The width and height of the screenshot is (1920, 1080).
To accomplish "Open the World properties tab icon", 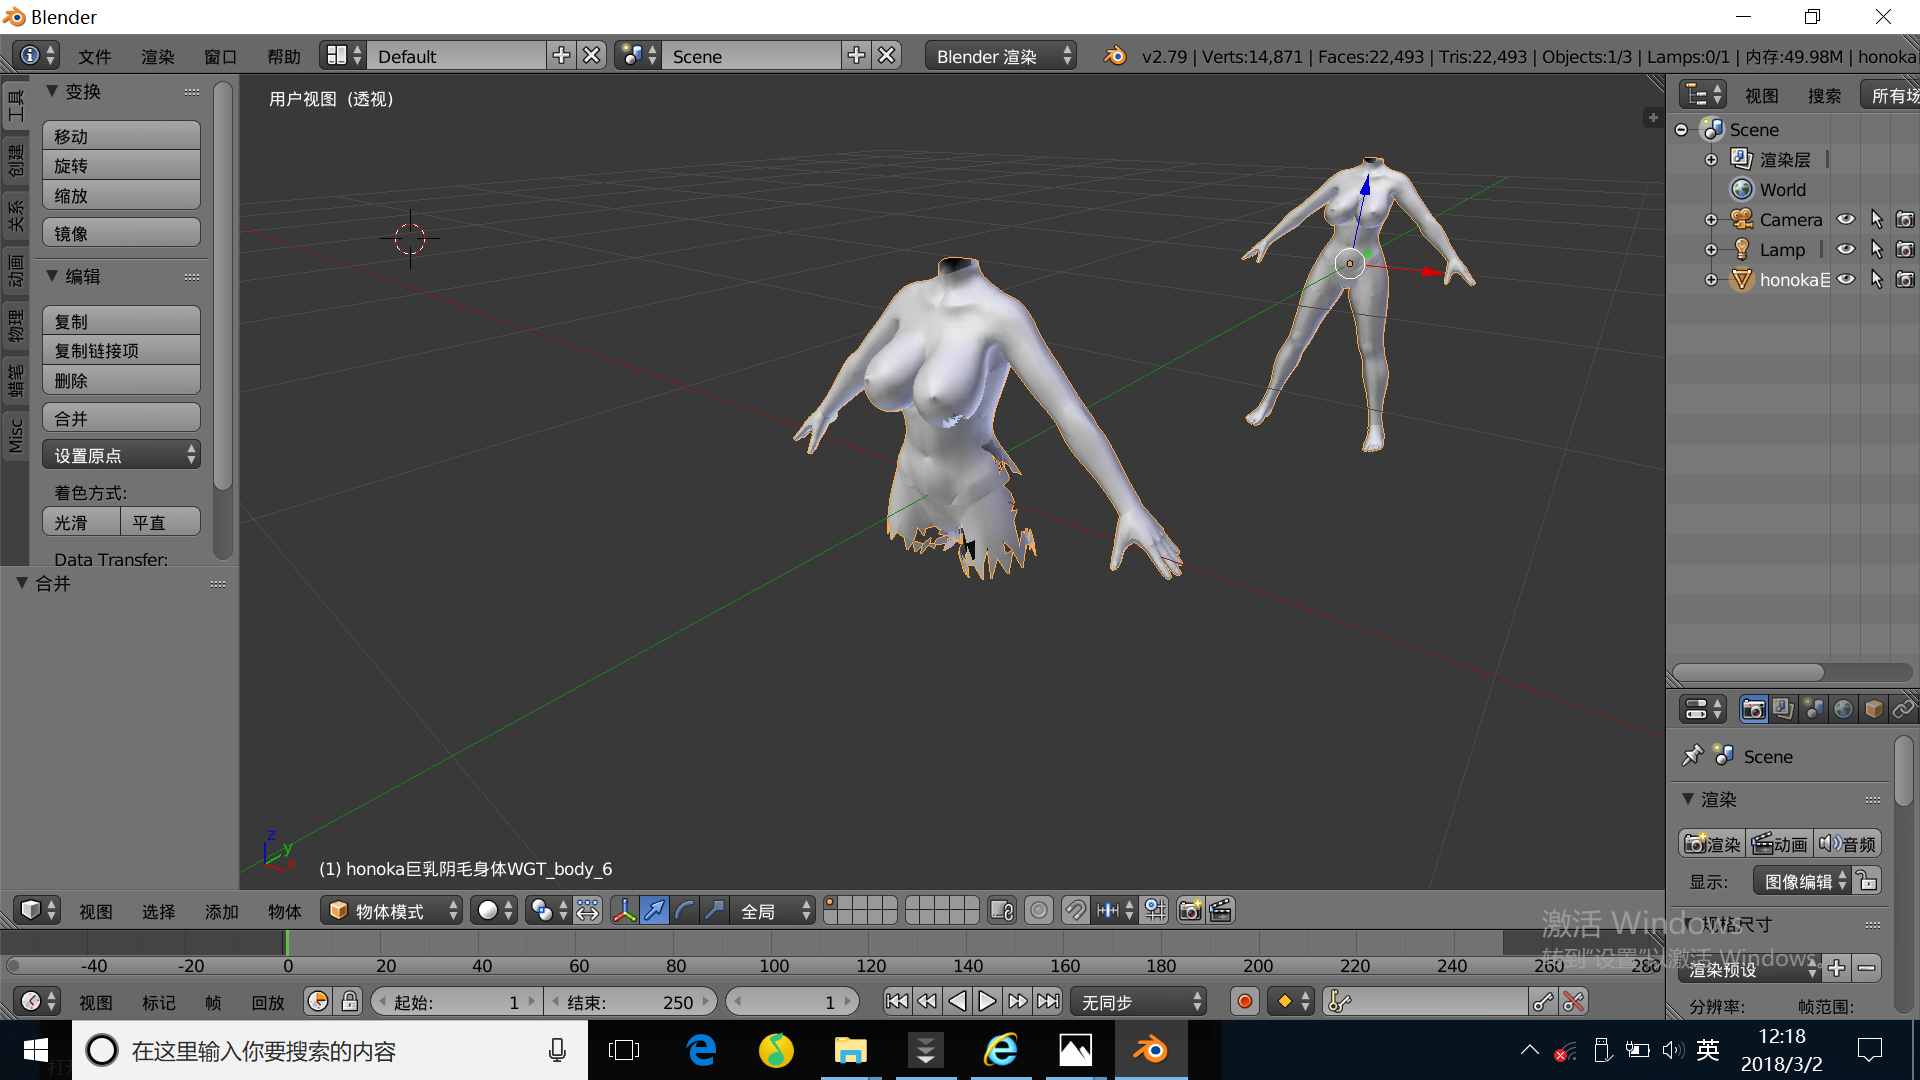I will [x=1843, y=709].
